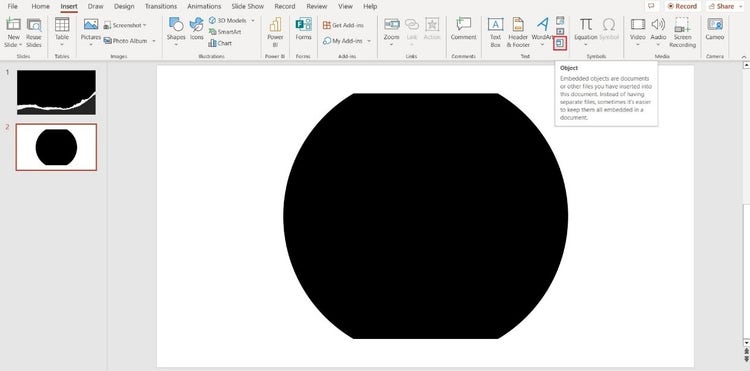
Task: Open the Record tab
Action: tap(285, 6)
